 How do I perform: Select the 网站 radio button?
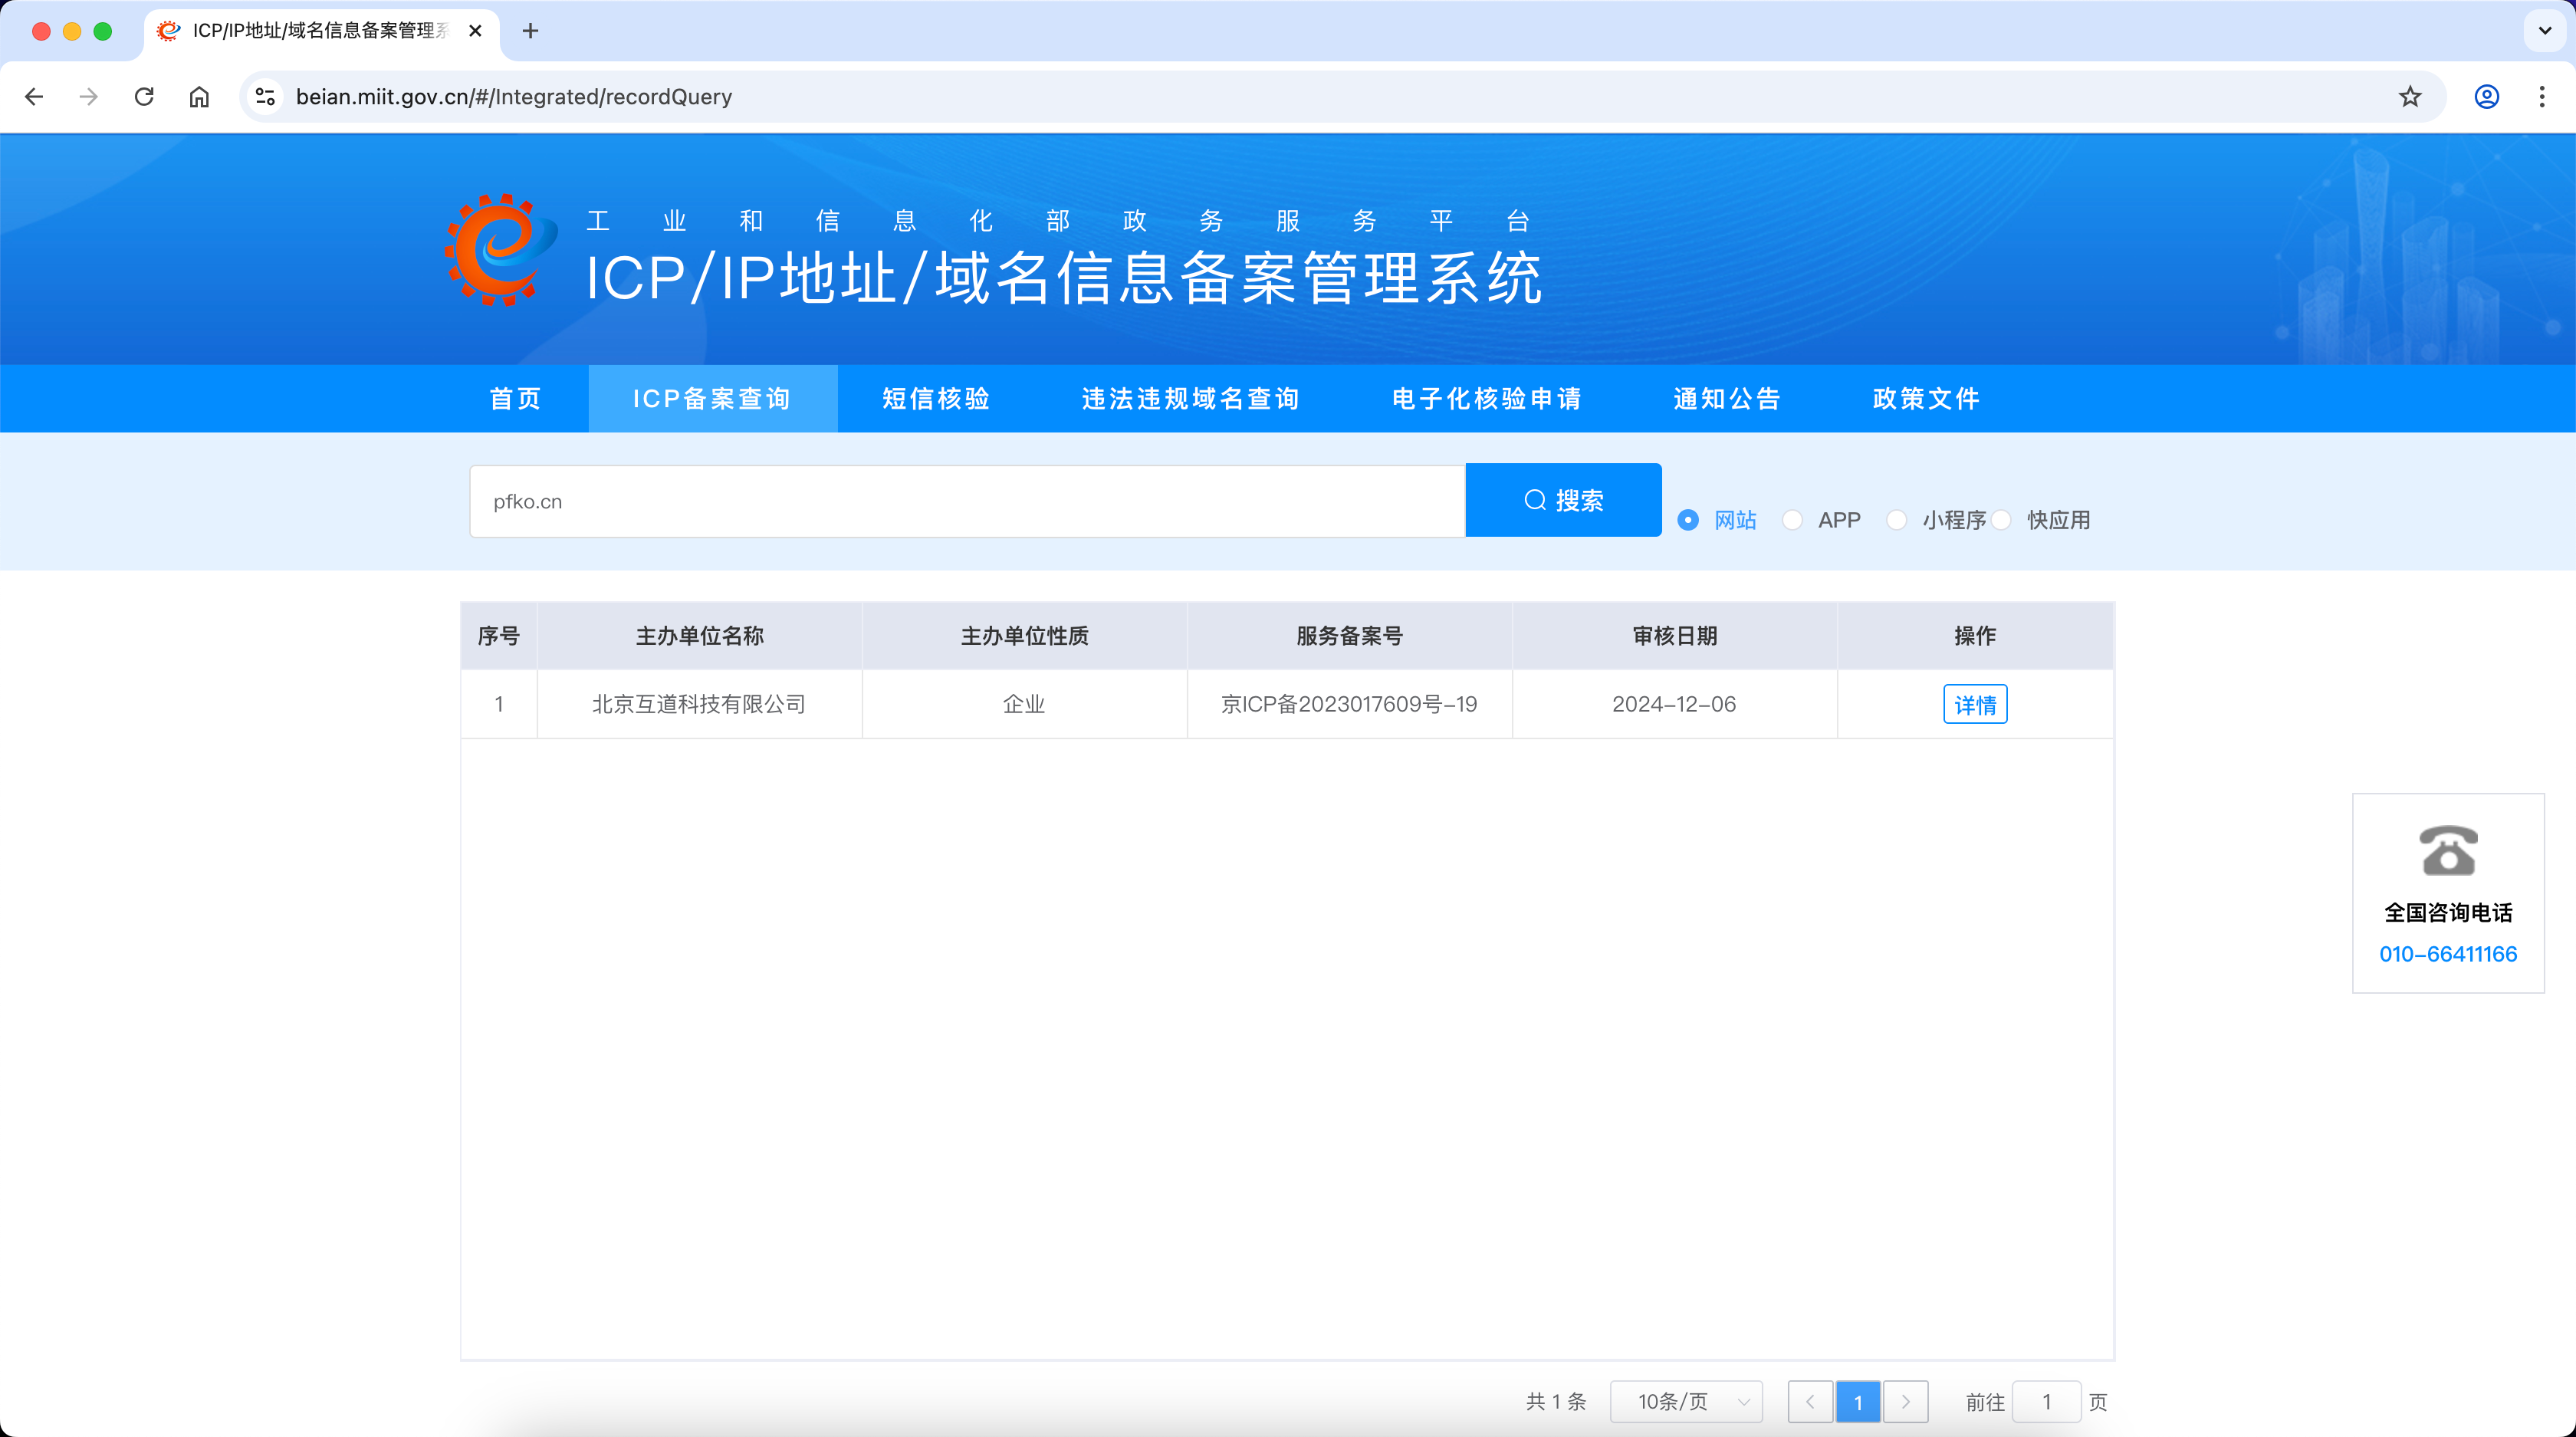pos(1688,520)
